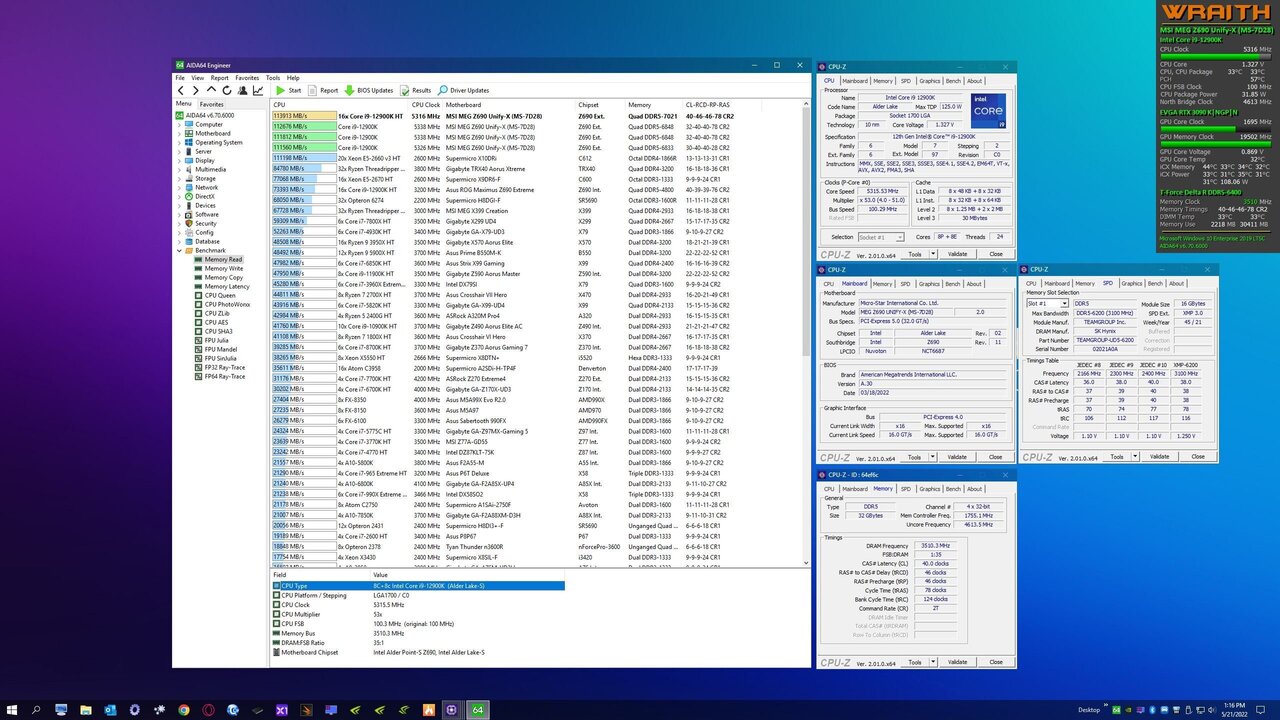
Task: Click the Refresh icon in AIDA64 toolbar
Action: [x=227, y=90]
